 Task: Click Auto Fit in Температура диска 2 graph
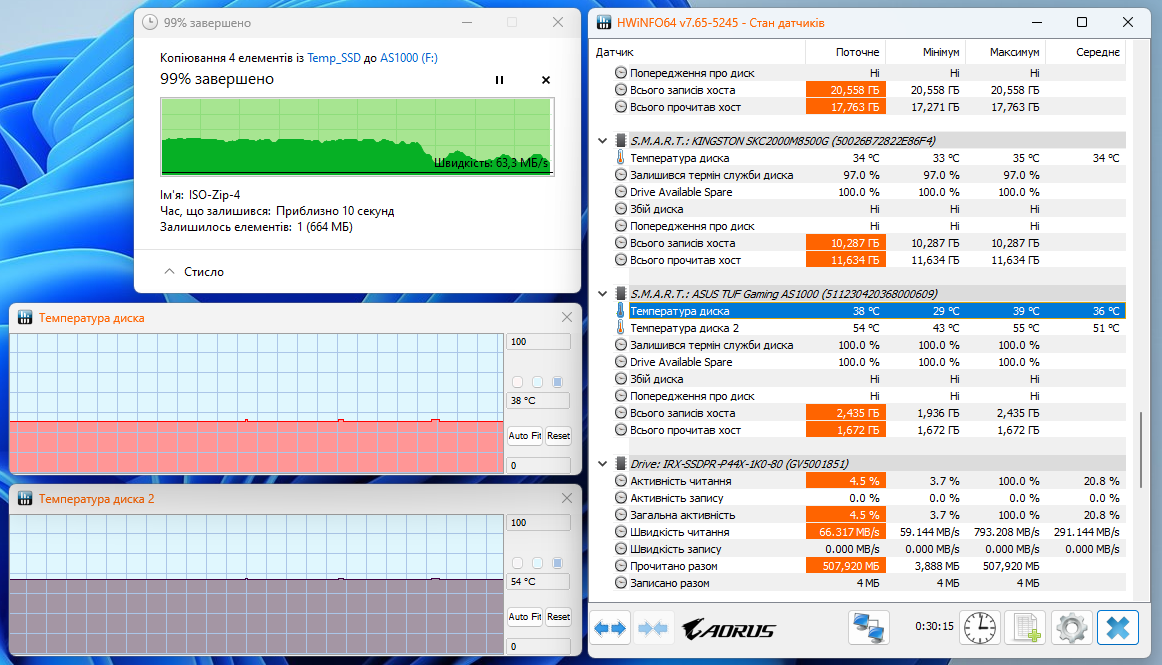coord(525,617)
